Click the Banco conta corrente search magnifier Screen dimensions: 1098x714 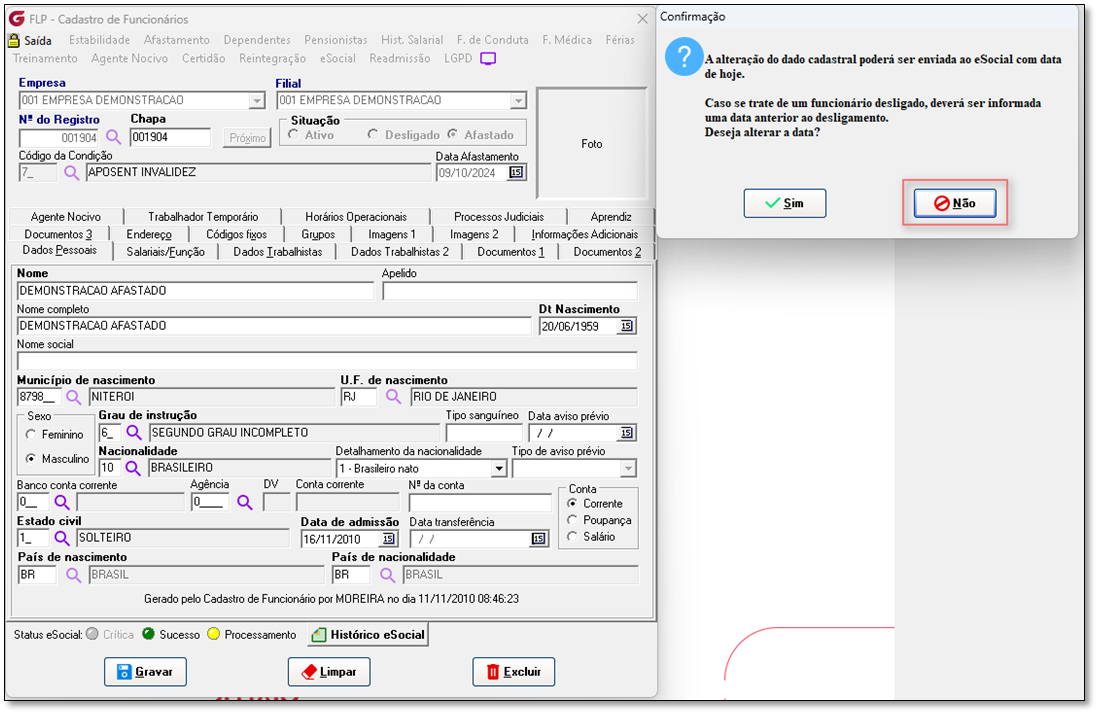point(62,502)
